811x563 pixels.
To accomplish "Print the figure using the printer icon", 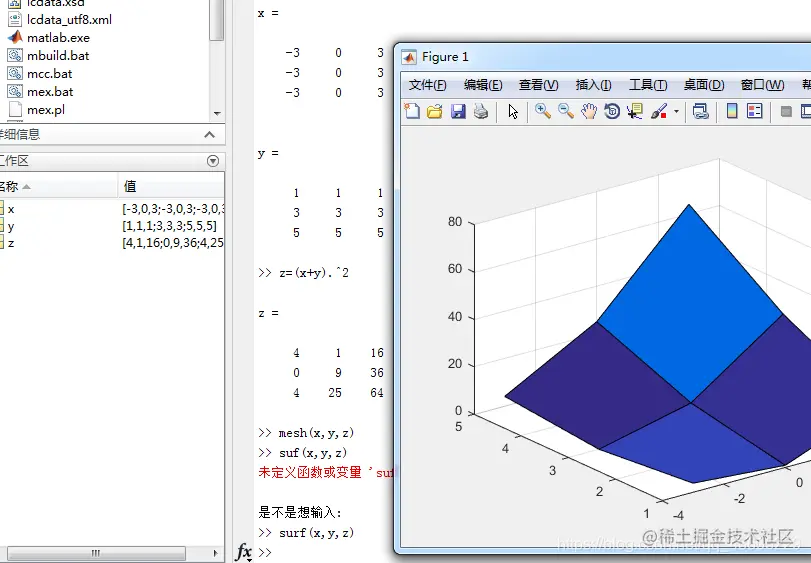I will (481, 111).
